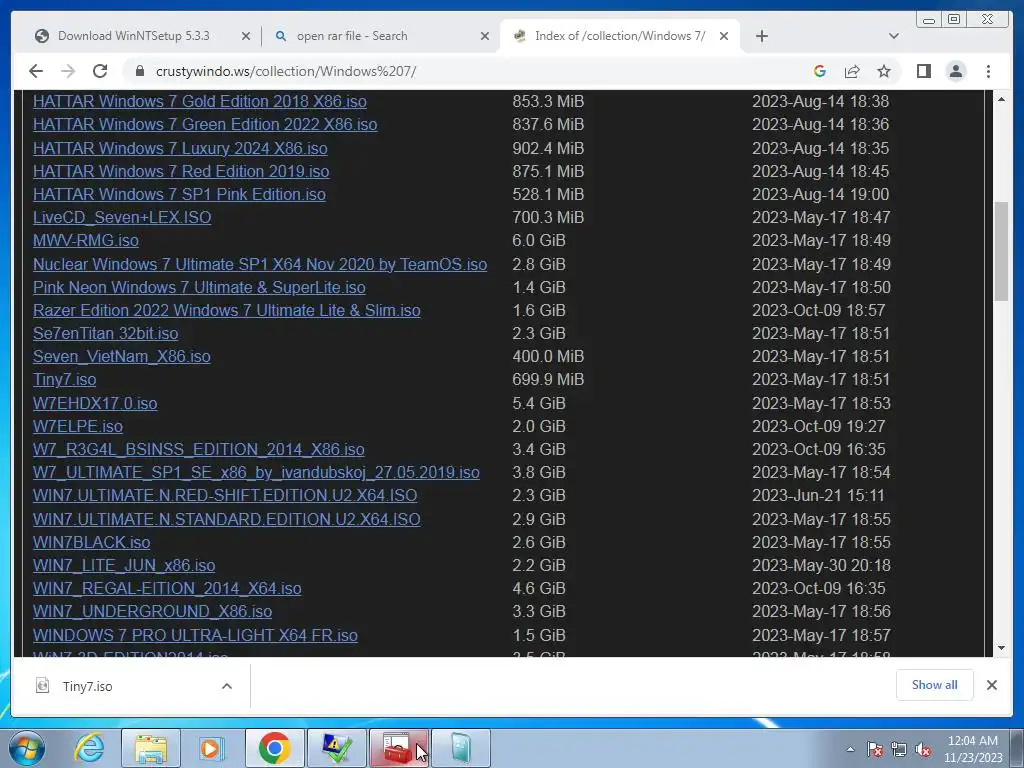1024x768 pixels.
Task: Bookmark this page with the star
Action: (x=884, y=71)
